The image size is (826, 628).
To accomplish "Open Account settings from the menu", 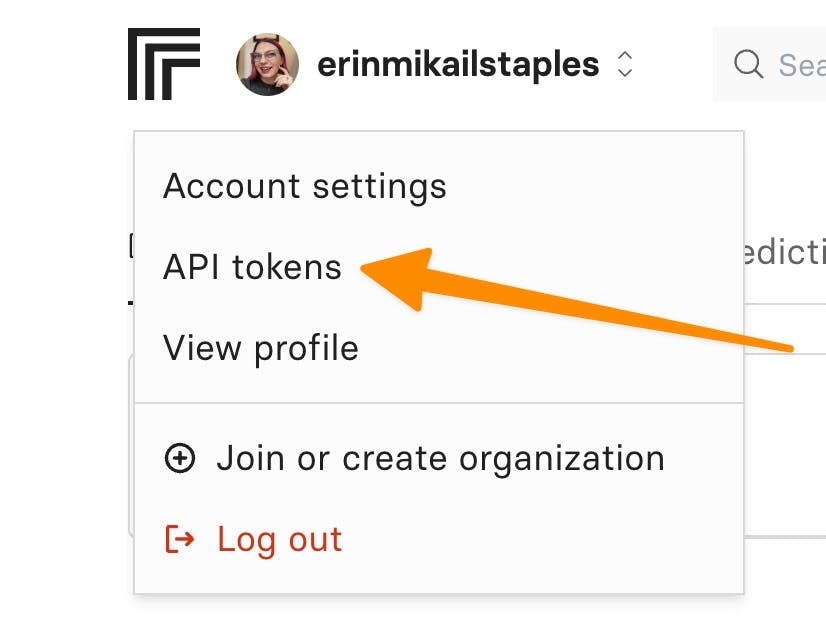I will (x=304, y=186).
